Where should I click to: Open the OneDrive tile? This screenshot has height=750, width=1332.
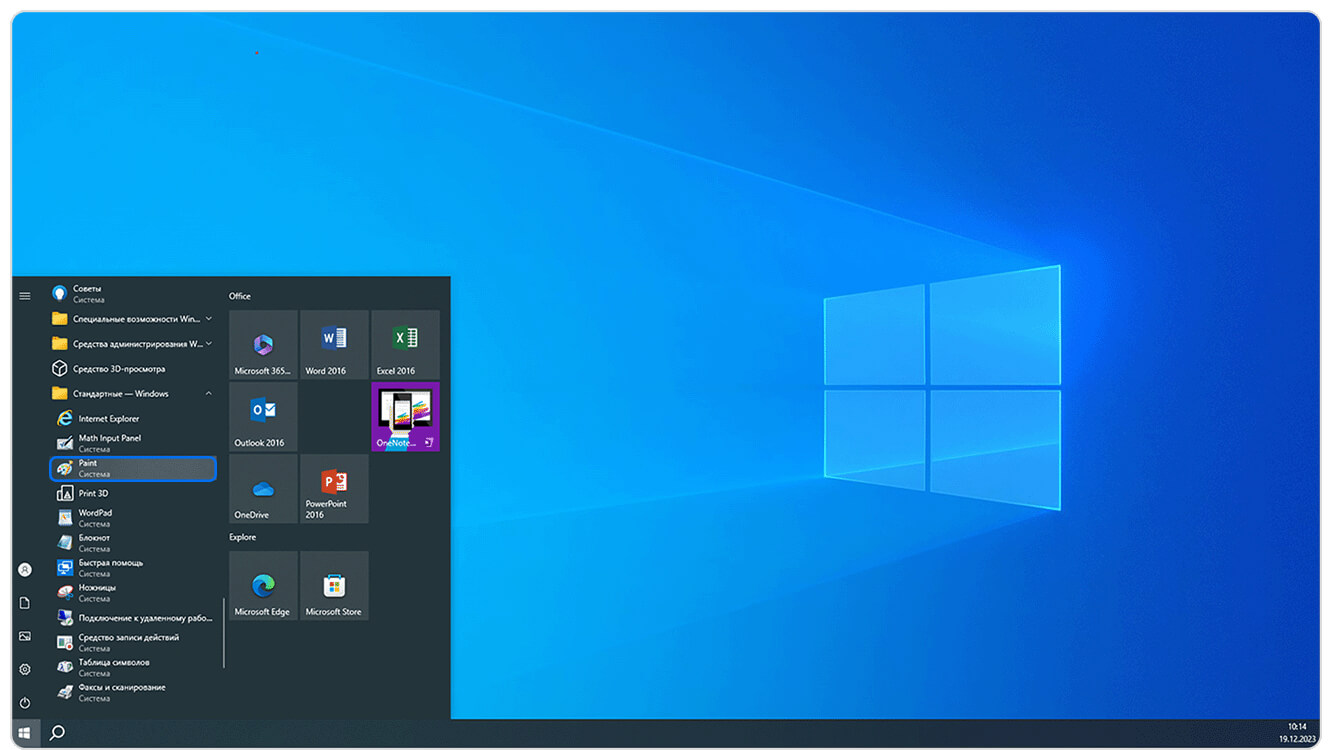click(x=263, y=488)
